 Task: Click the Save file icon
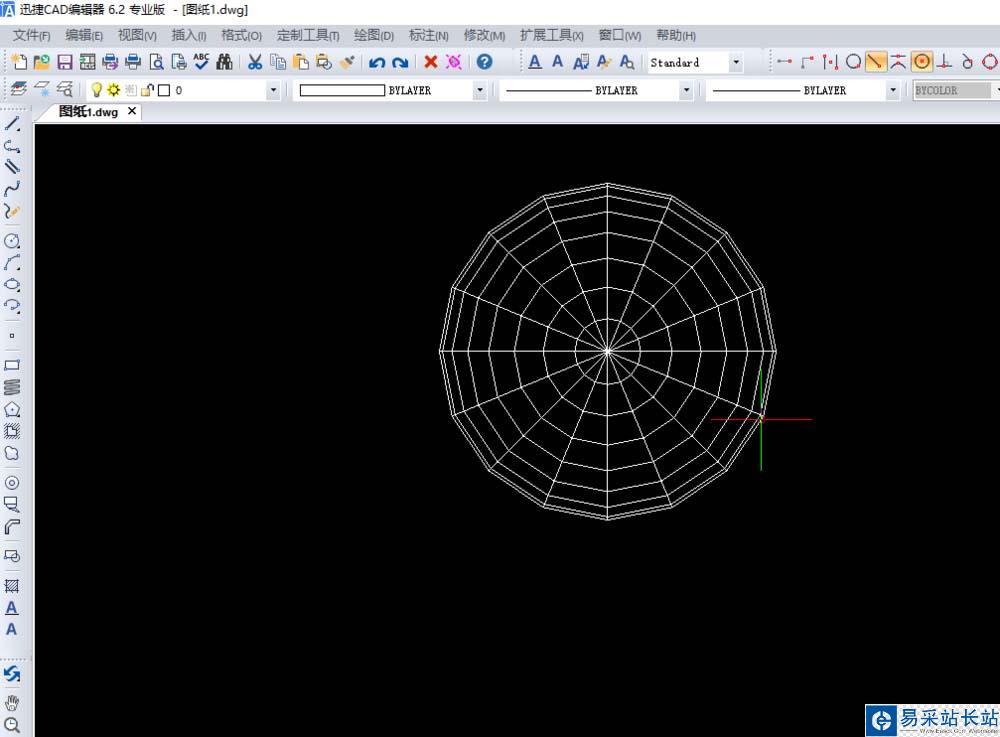pyautogui.click(x=65, y=62)
